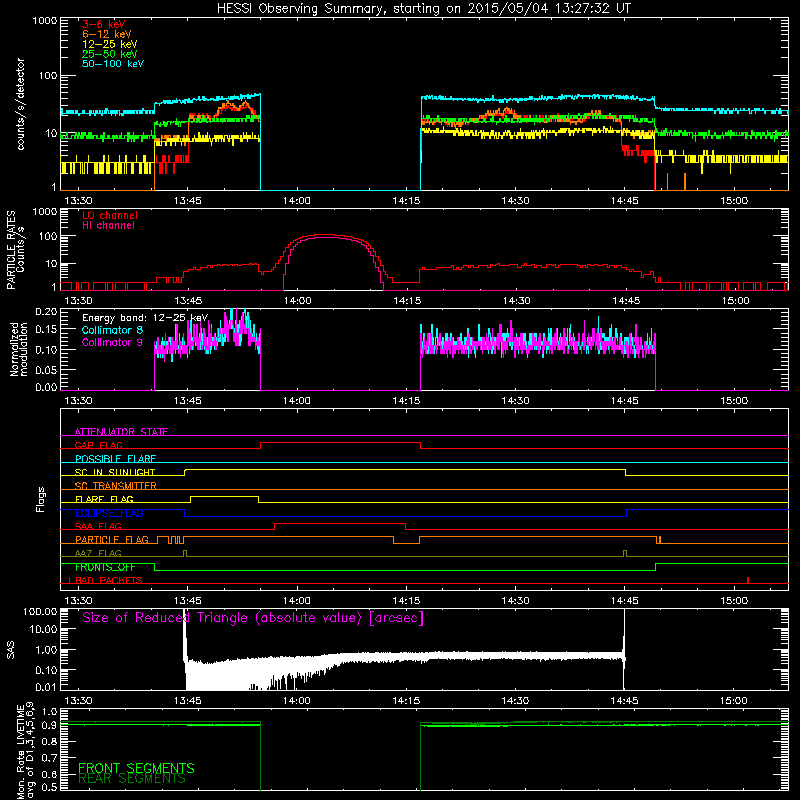Click the 0.20 tick on the modulation axis

pos(46,312)
